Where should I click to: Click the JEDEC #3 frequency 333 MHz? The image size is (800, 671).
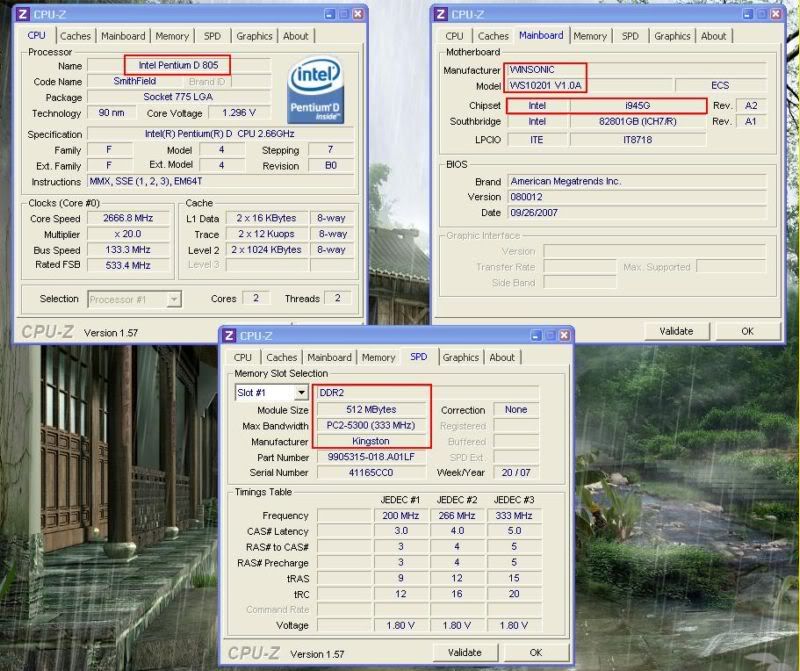point(514,516)
